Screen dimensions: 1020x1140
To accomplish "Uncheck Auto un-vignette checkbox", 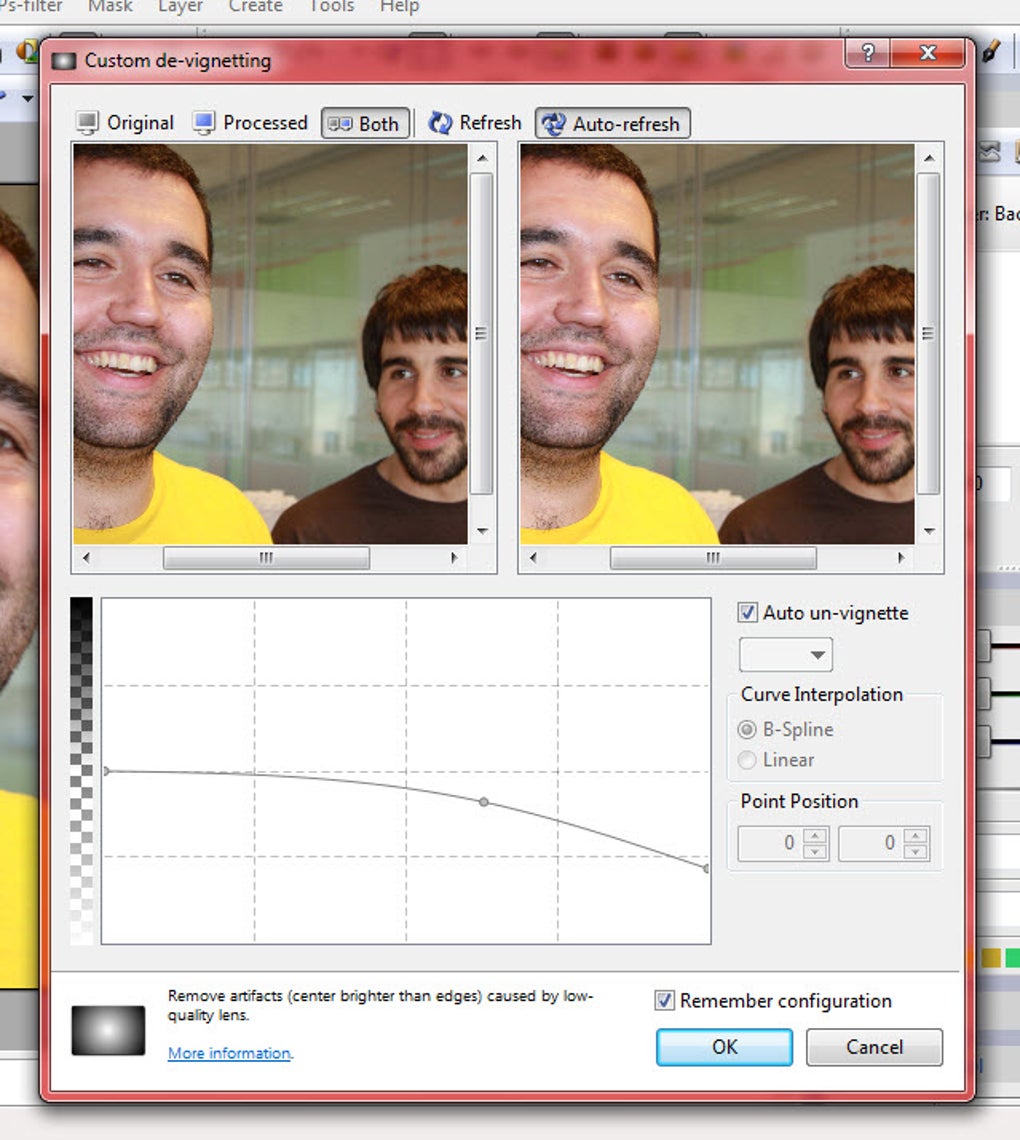I will (747, 612).
